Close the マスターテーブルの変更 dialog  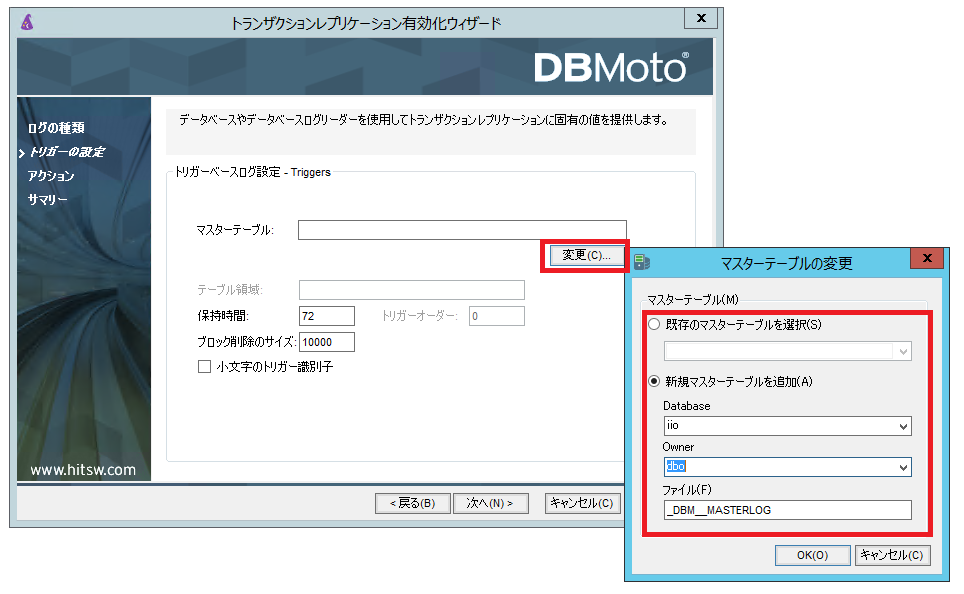click(927, 258)
